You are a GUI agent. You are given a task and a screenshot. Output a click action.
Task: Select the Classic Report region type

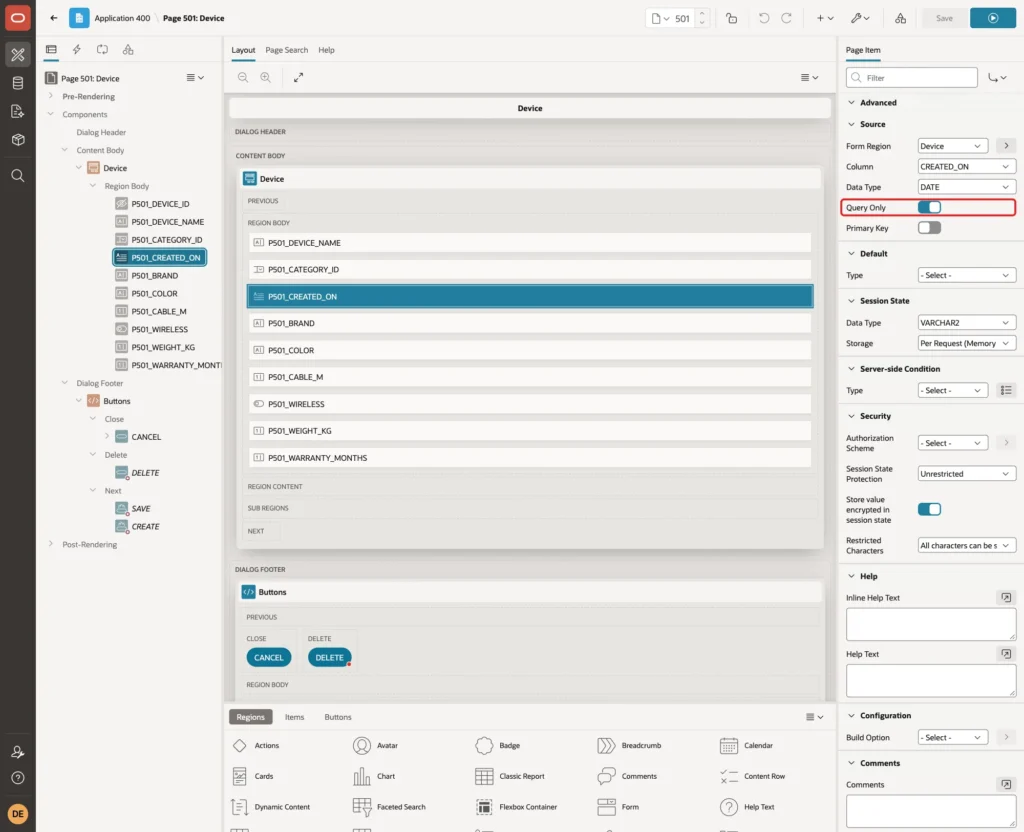click(x=511, y=776)
